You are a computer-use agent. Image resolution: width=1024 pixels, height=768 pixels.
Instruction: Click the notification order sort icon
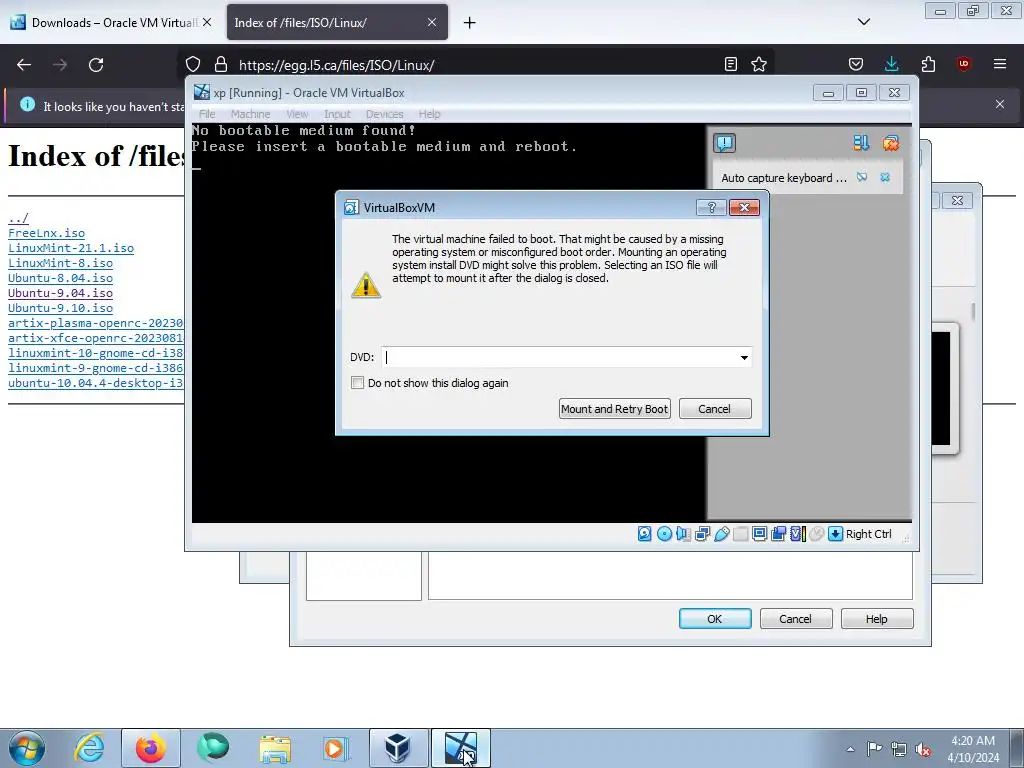tap(861, 143)
